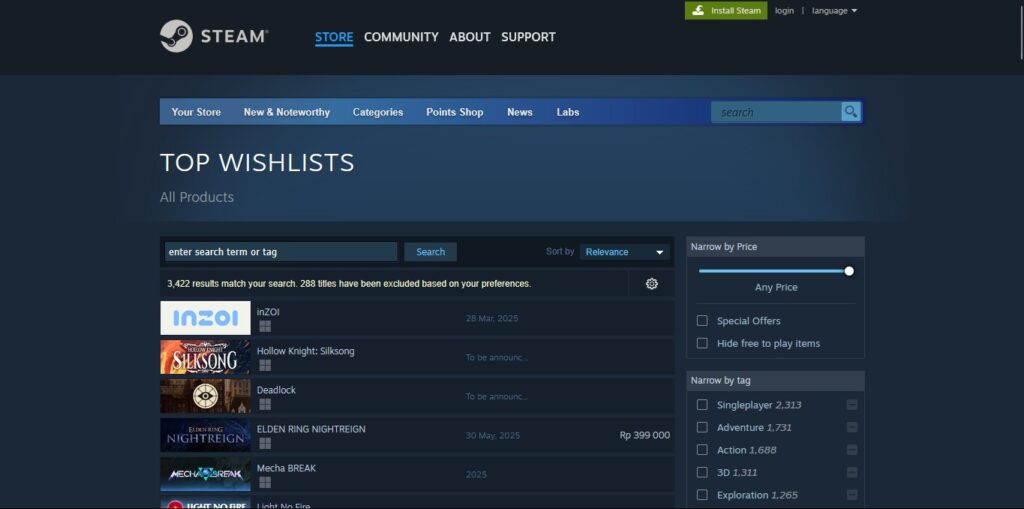Open the Sort by Relevance dropdown

[624, 252]
